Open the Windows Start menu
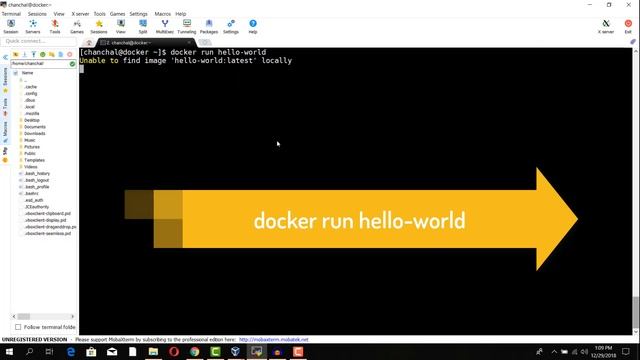The image size is (640, 360). click(9, 351)
